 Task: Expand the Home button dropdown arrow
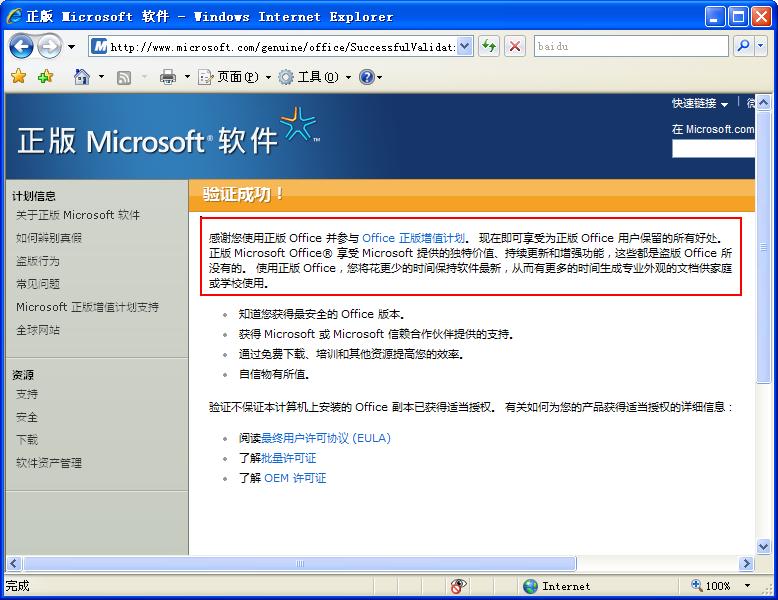(101, 76)
